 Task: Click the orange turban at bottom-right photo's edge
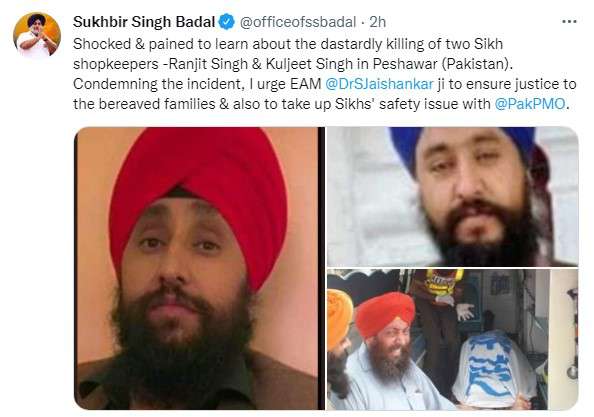[x=340, y=319]
